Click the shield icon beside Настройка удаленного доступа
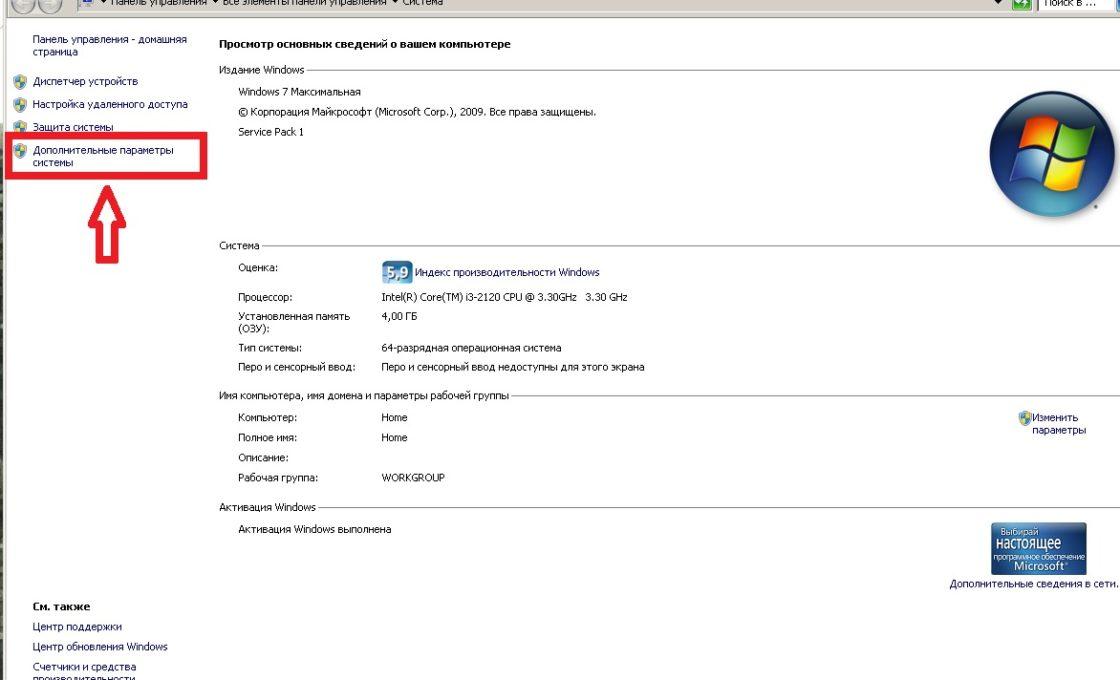The height and width of the screenshot is (680, 1120). click(x=20, y=104)
